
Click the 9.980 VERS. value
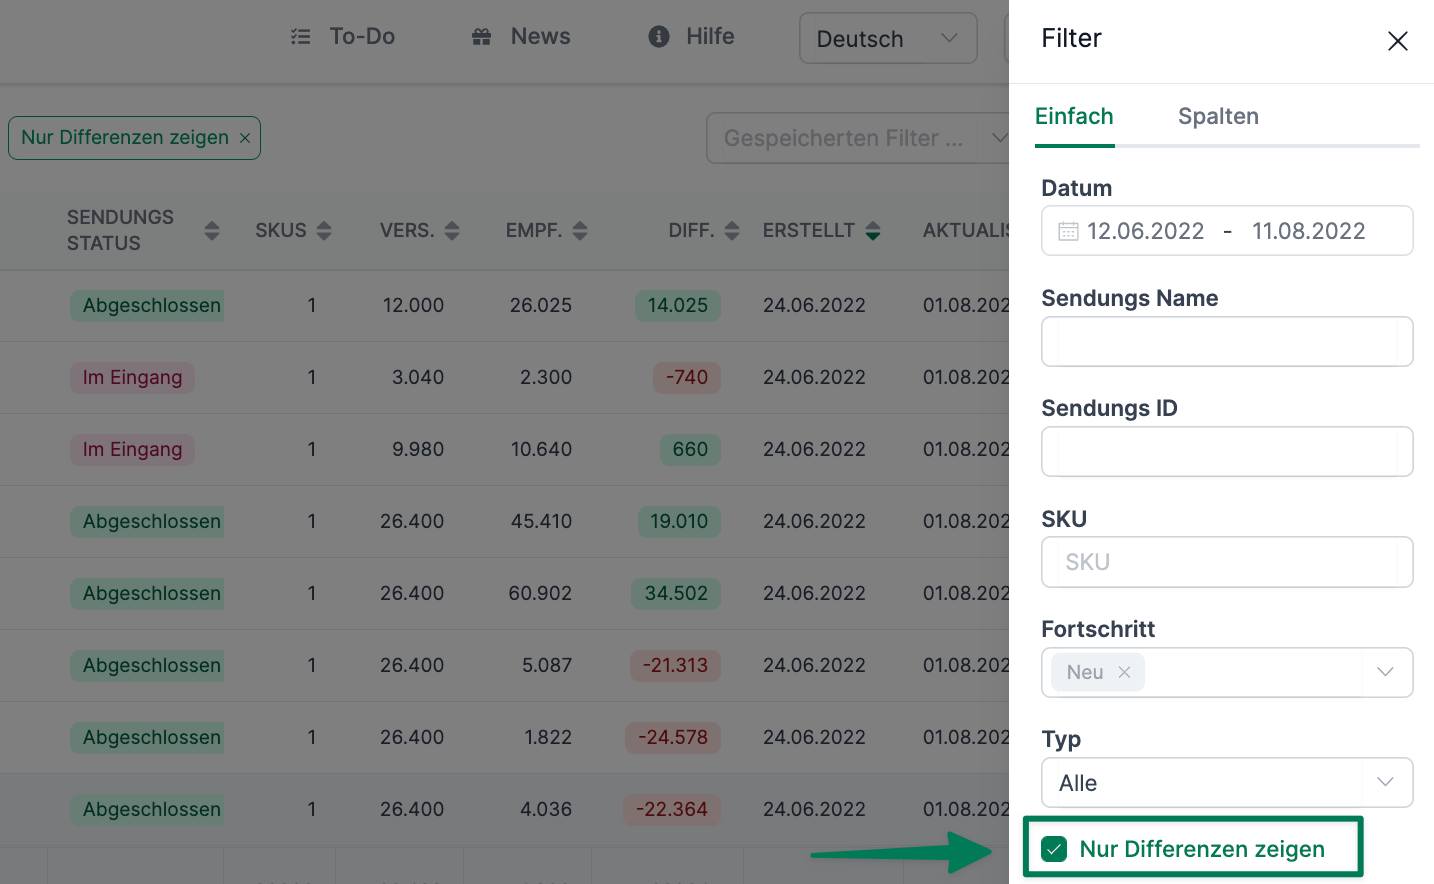418,450
